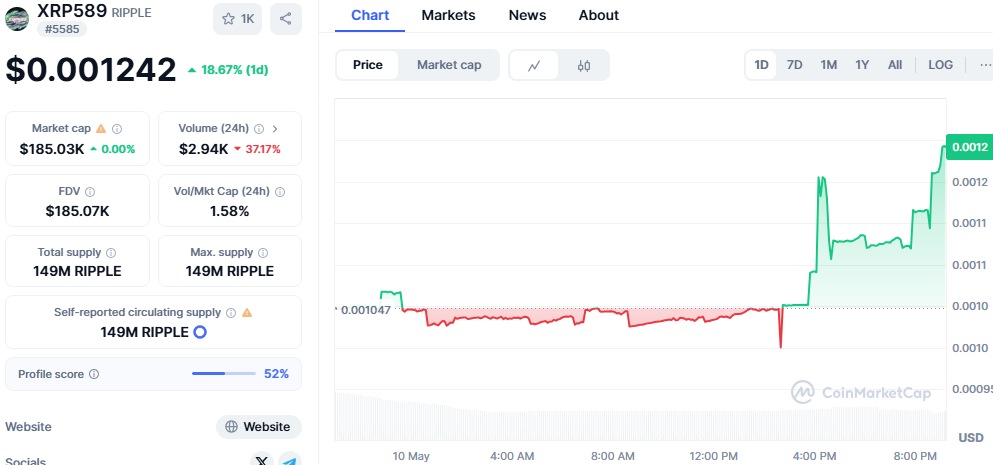
Task: Click the XRP589 coin logo thumbnail
Action: click(x=17, y=19)
